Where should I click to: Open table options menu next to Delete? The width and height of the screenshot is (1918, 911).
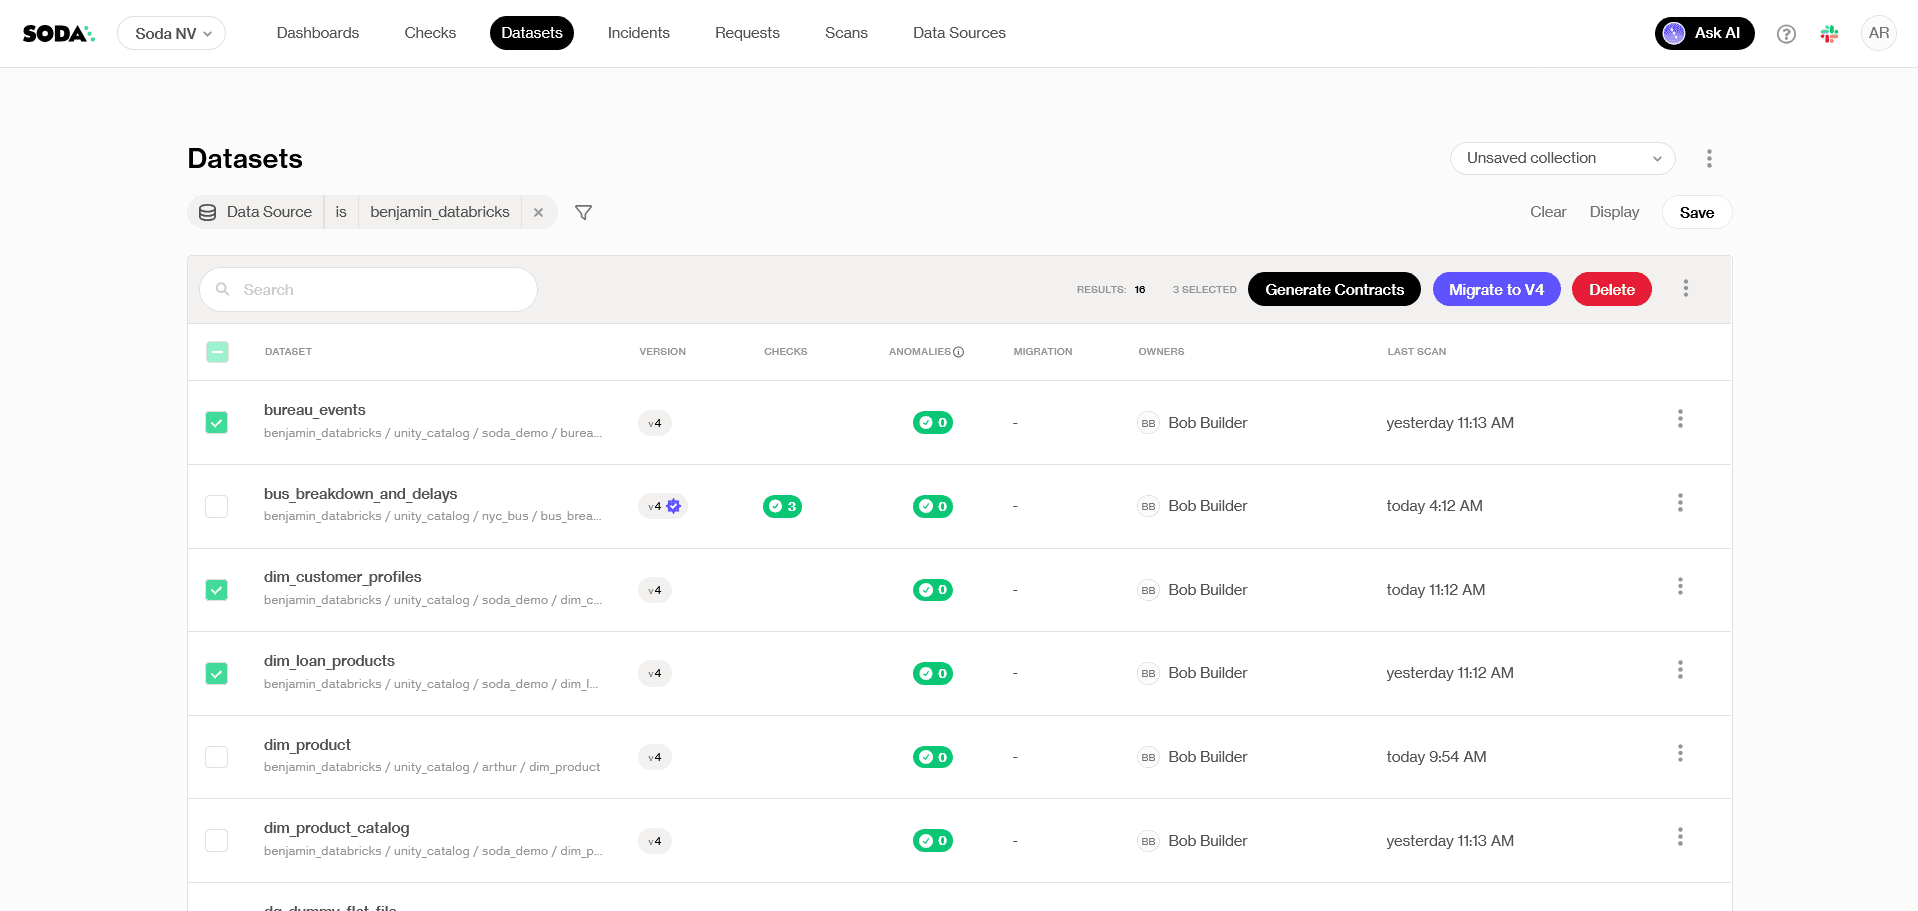1686,288
